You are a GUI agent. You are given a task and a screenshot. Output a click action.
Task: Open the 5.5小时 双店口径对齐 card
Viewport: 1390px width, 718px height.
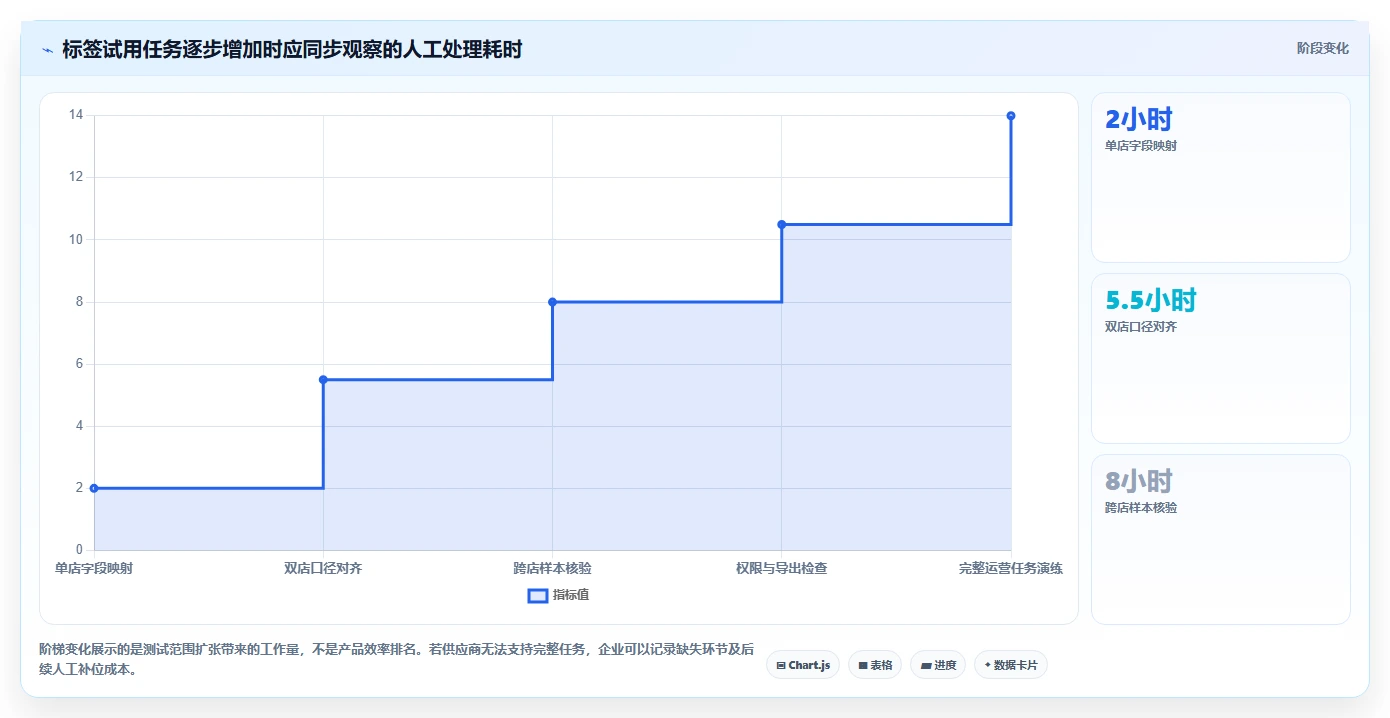click(1221, 359)
